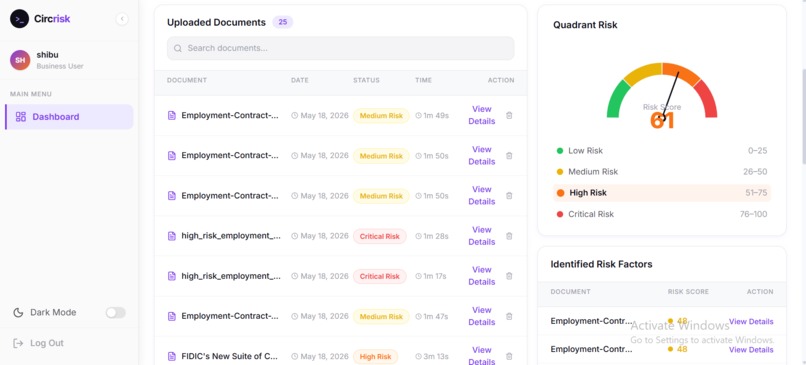
Task: Open the SH user avatar
Action: 20,60
